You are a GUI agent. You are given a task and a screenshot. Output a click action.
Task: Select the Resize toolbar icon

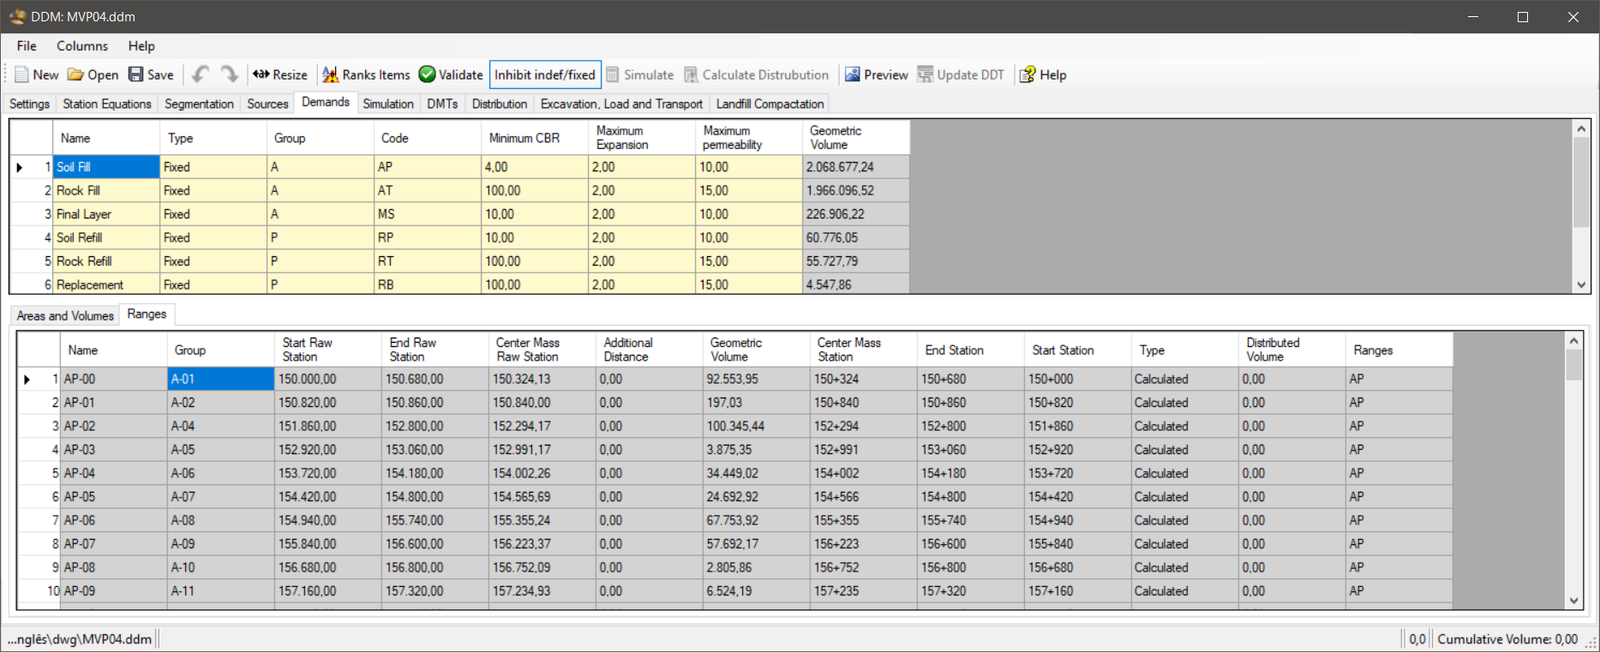click(261, 75)
